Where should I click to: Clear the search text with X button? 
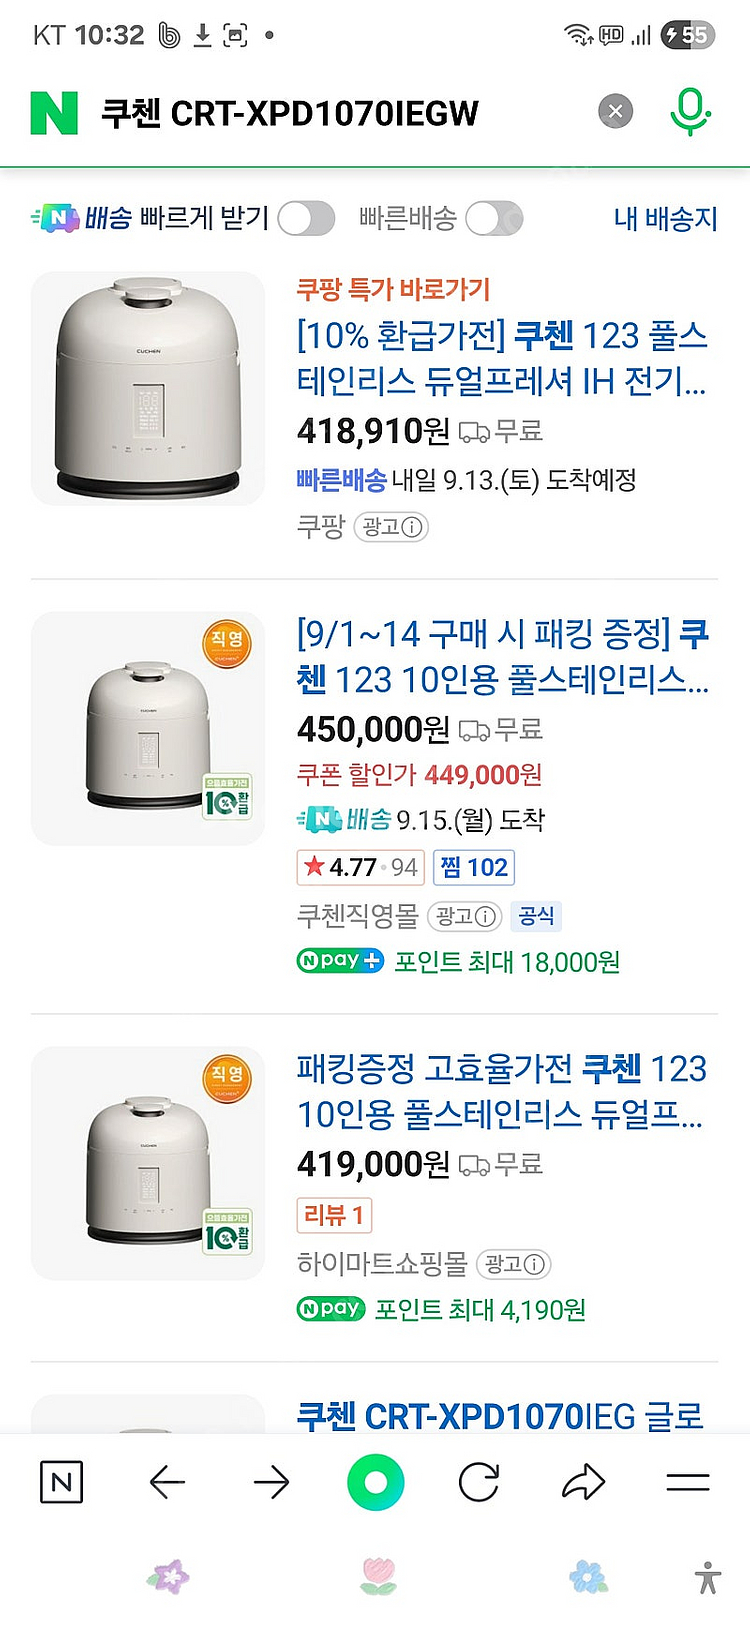pos(615,111)
